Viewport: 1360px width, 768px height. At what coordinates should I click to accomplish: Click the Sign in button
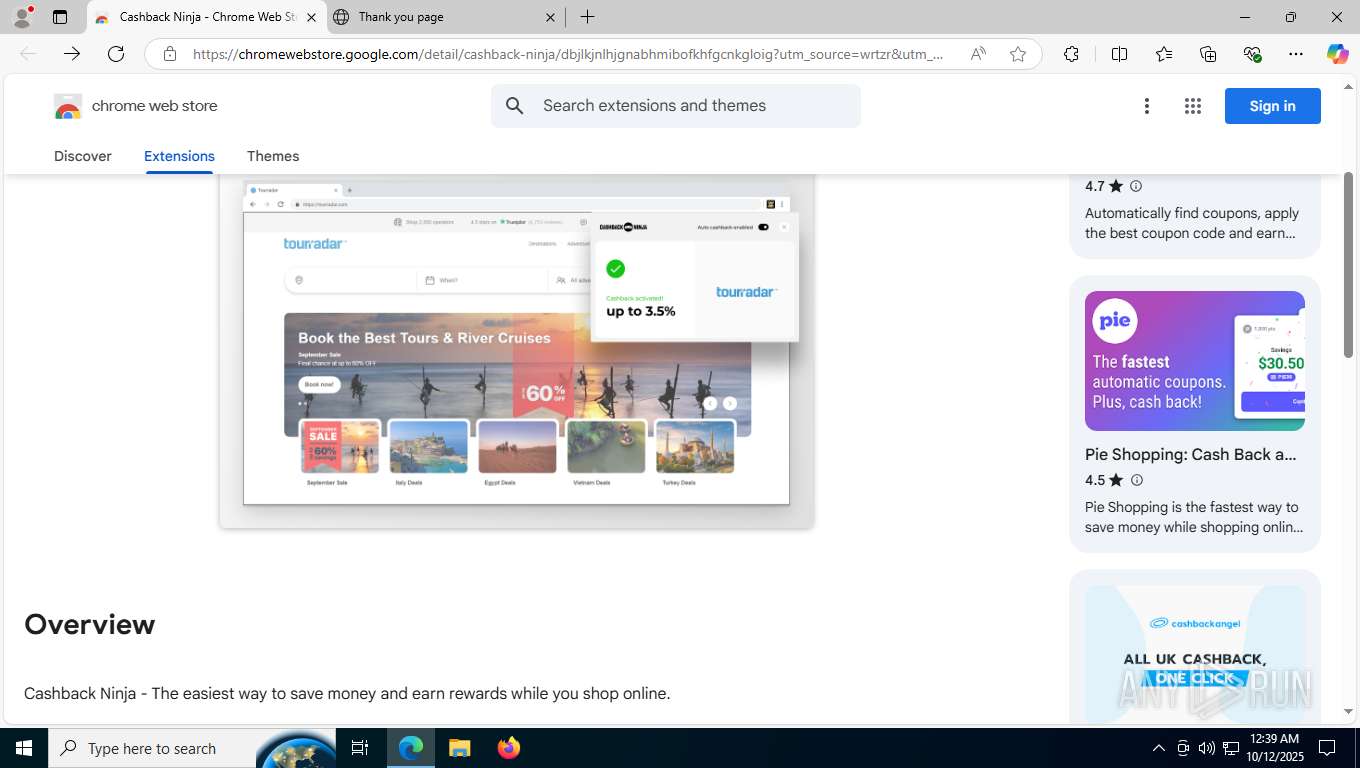click(1272, 106)
